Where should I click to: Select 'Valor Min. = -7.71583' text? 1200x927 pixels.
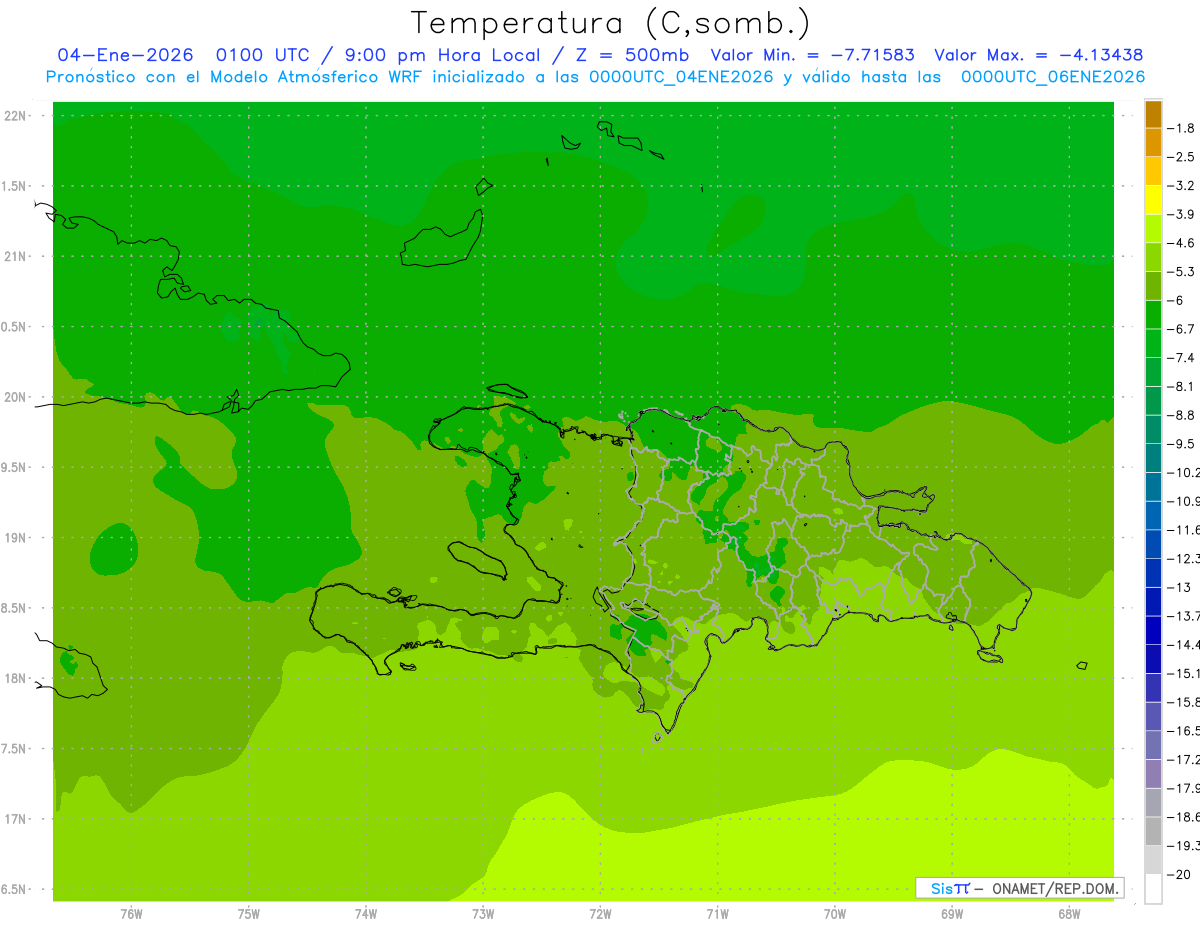click(x=812, y=55)
